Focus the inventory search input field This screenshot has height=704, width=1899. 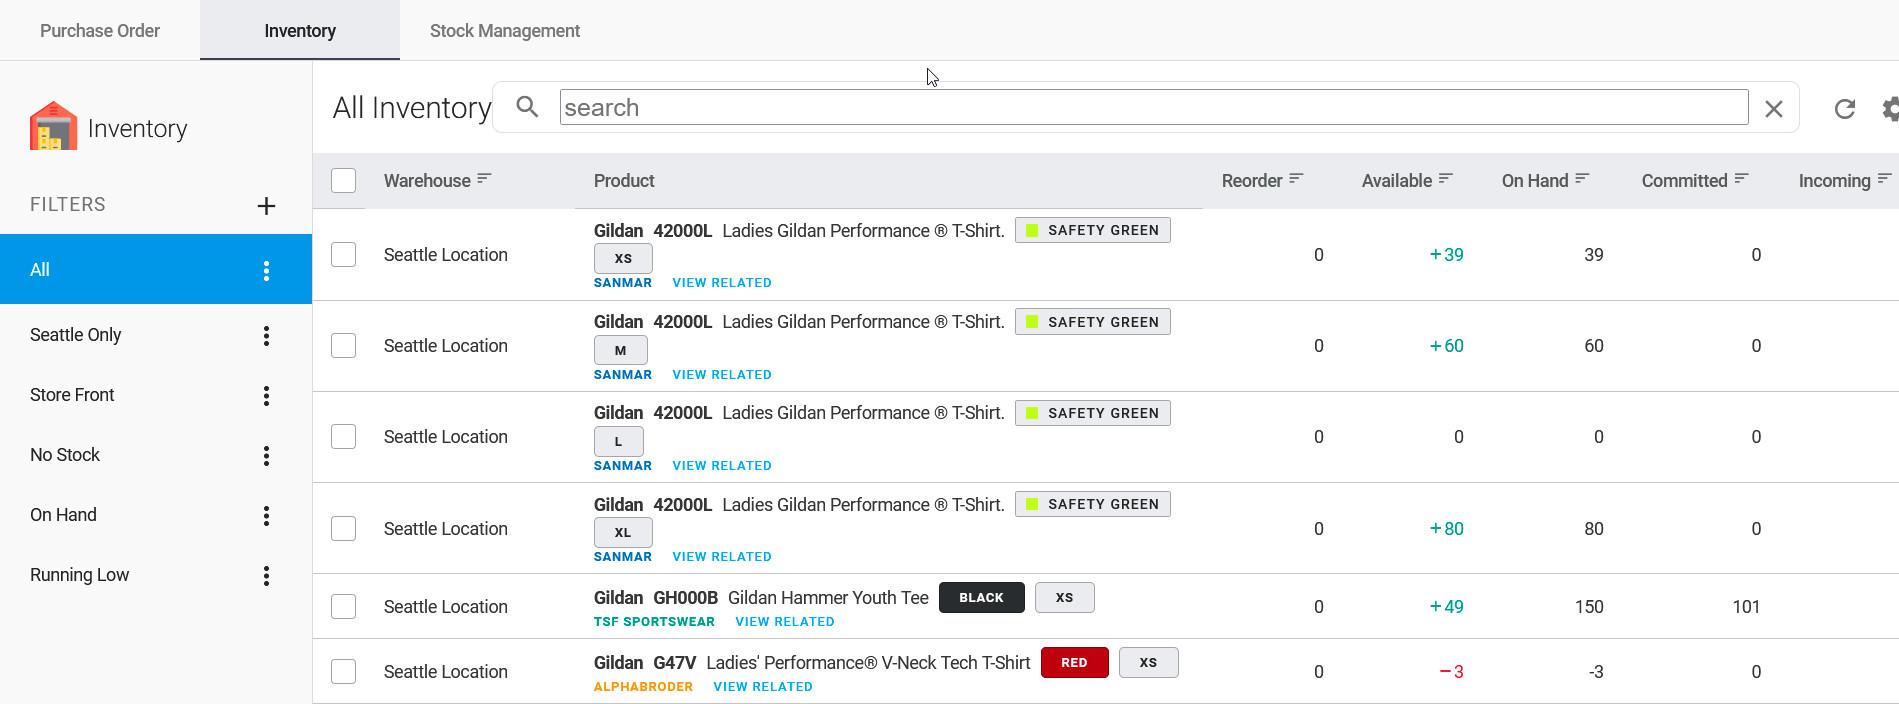[1153, 108]
